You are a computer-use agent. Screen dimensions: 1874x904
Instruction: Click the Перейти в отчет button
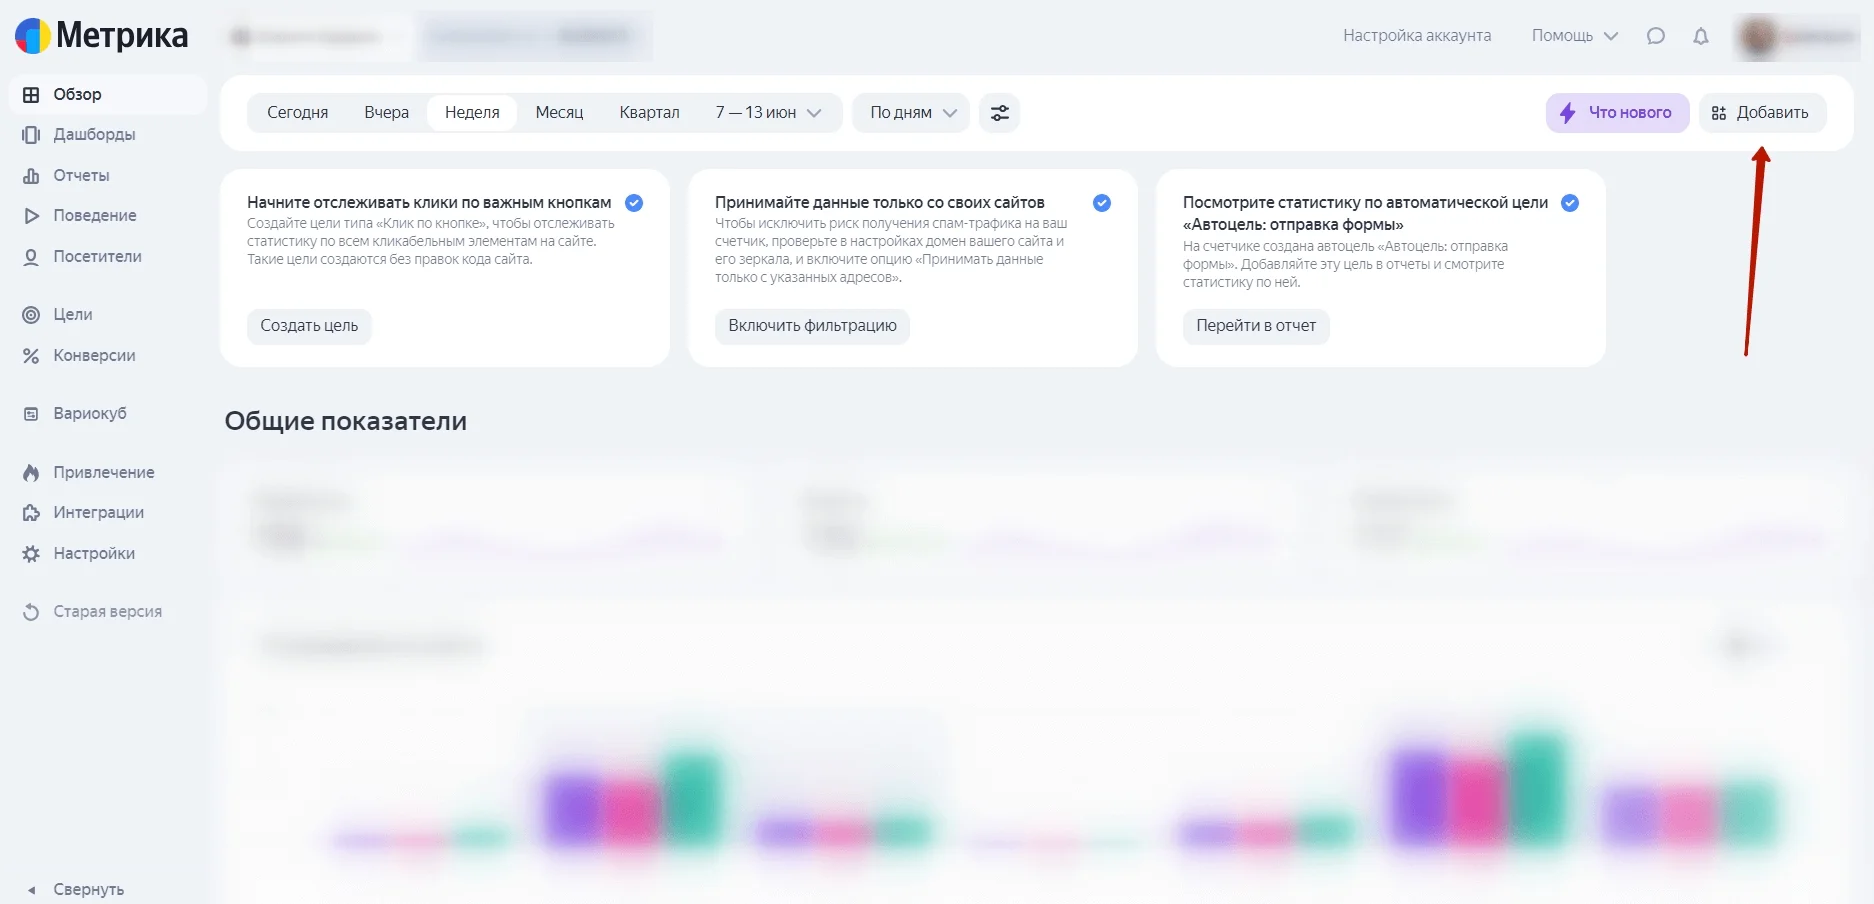1256,326
